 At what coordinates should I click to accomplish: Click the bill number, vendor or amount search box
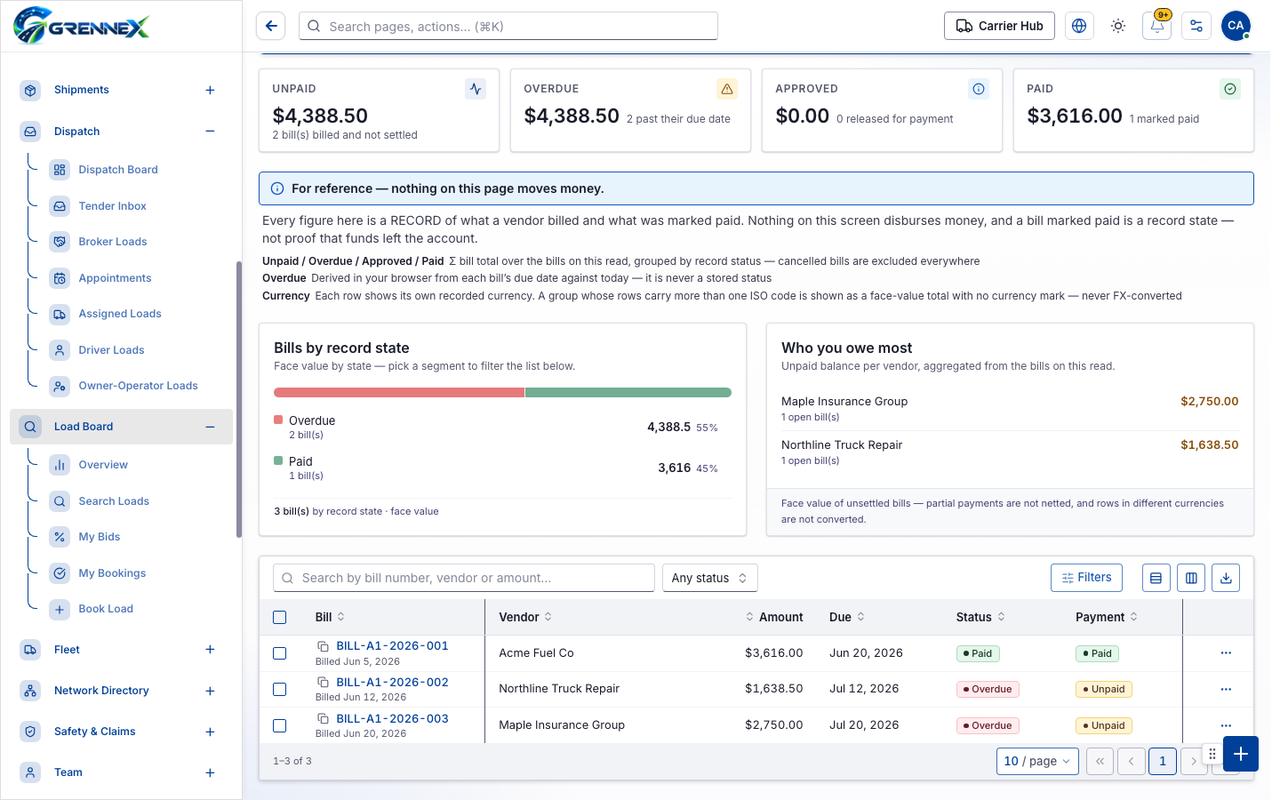(464, 578)
